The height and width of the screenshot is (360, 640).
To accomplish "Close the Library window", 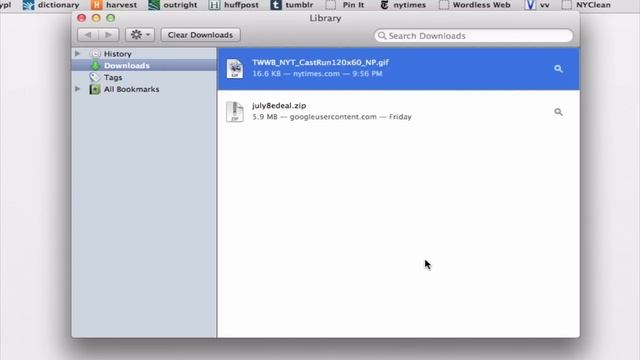I will [82, 18].
